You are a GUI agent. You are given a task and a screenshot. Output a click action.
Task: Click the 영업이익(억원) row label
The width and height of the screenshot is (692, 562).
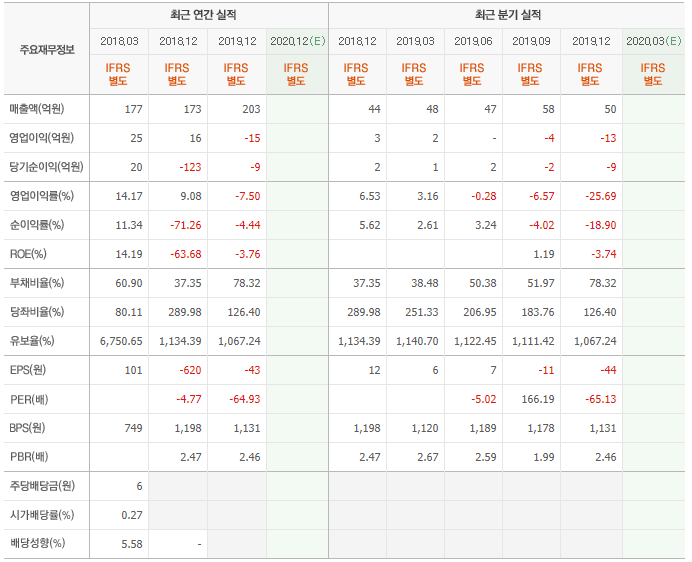(x=41, y=138)
